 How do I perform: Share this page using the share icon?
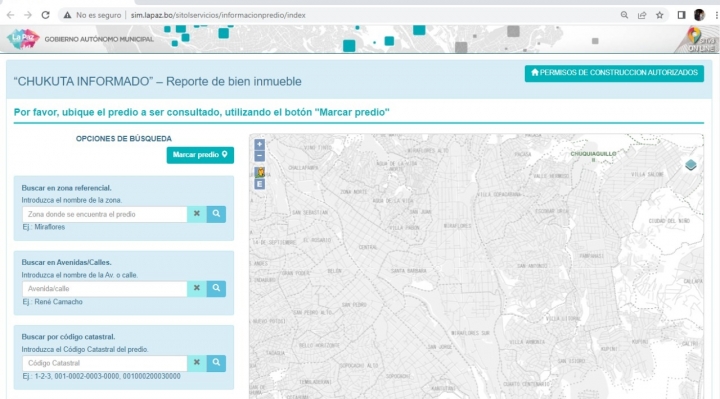(642, 15)
